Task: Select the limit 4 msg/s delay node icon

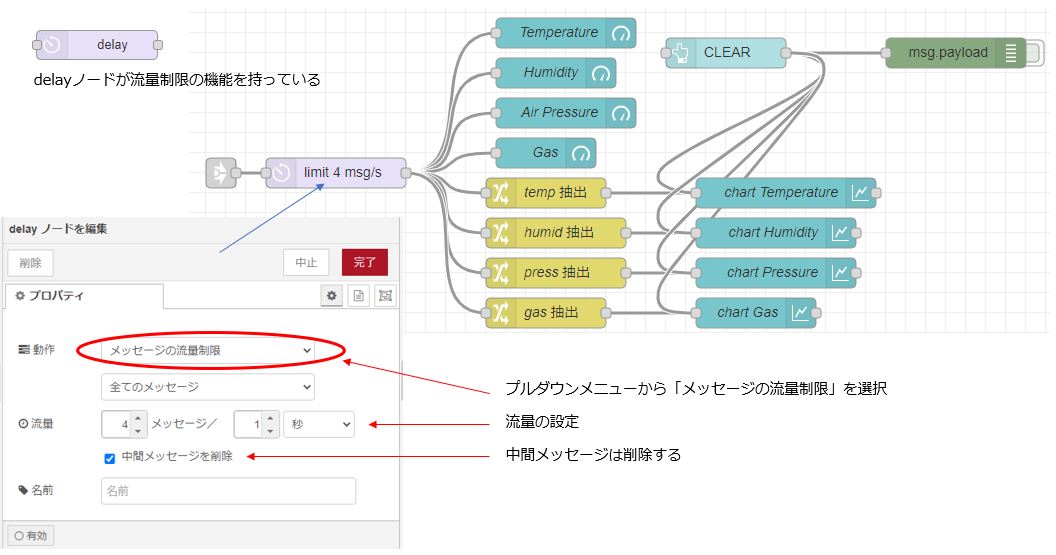Action: [x=281, y=173]
